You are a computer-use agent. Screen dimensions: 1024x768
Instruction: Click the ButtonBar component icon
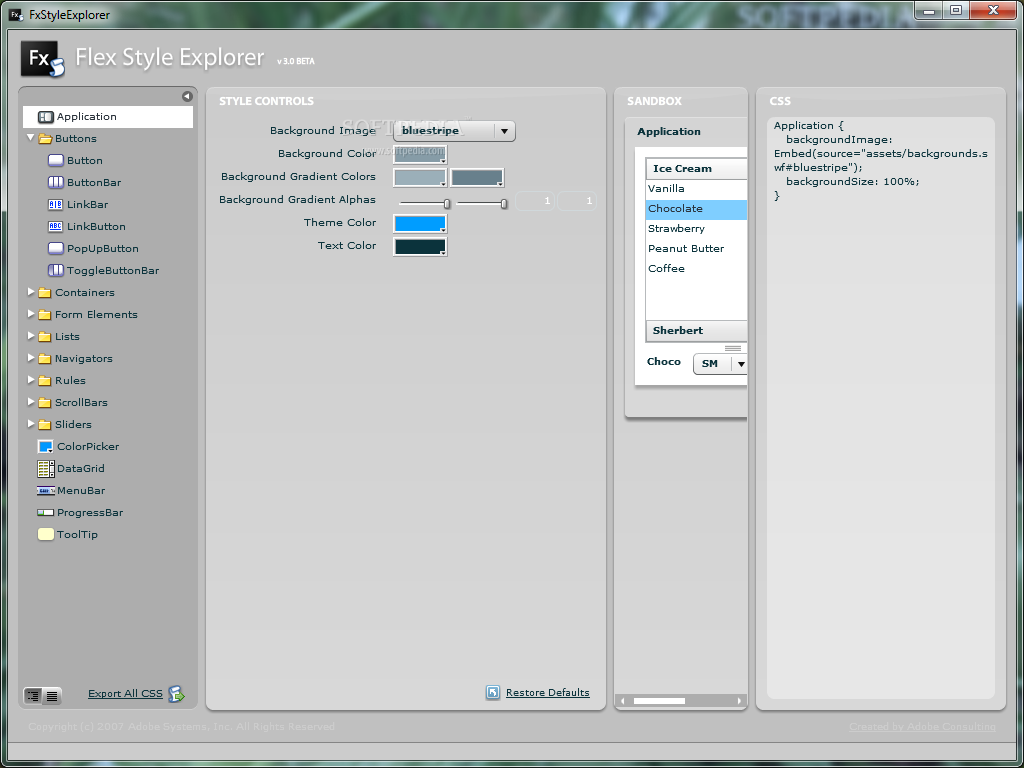(56, 182)
